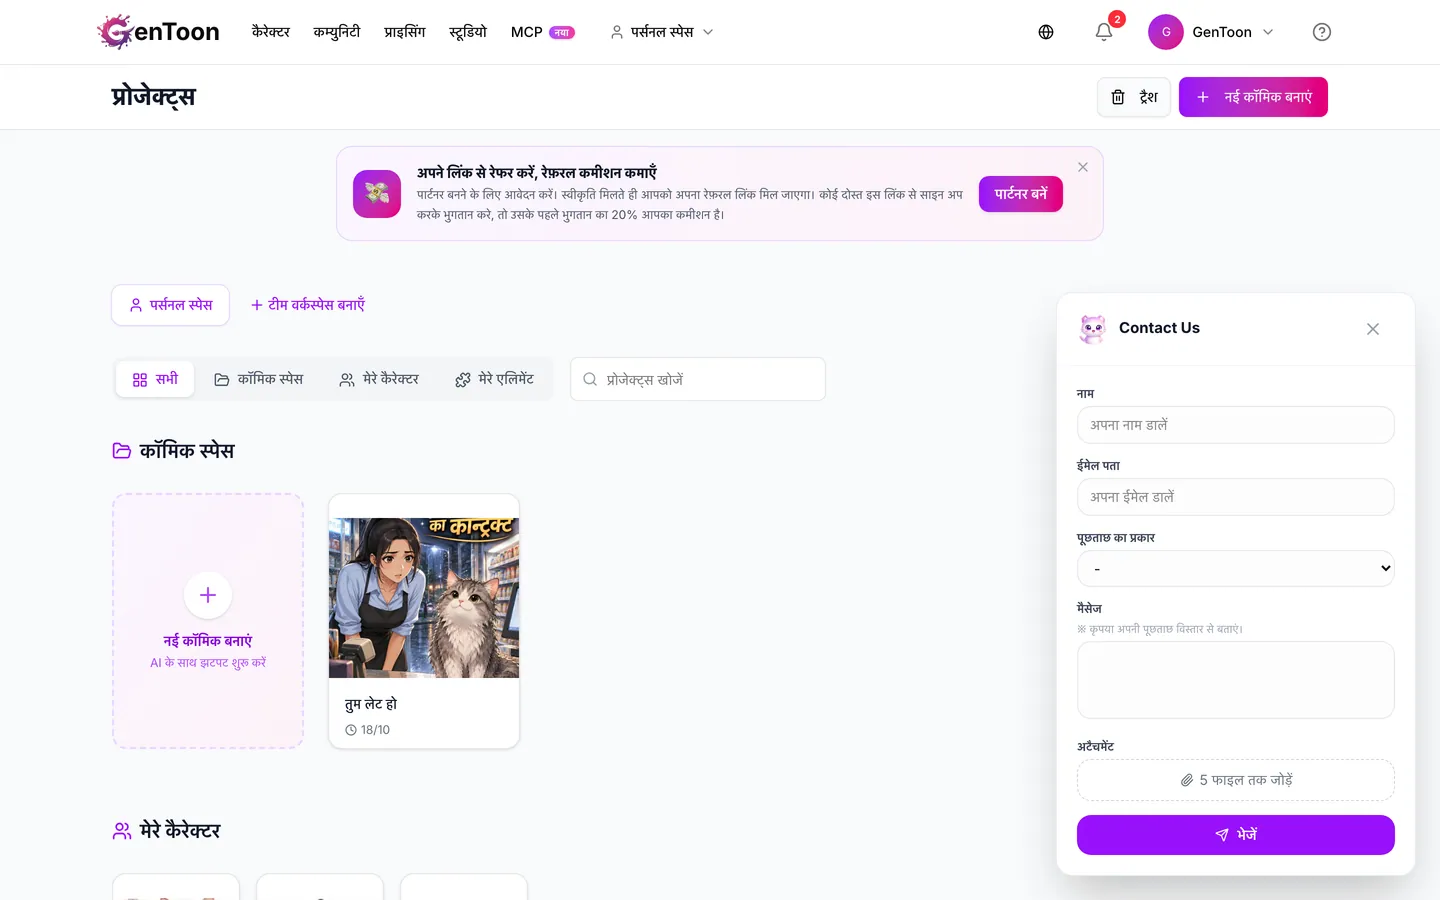This screenshot has width=1440, height=900.
Task: Open MCP in the top navigation
Action: (x=542, y=32)
